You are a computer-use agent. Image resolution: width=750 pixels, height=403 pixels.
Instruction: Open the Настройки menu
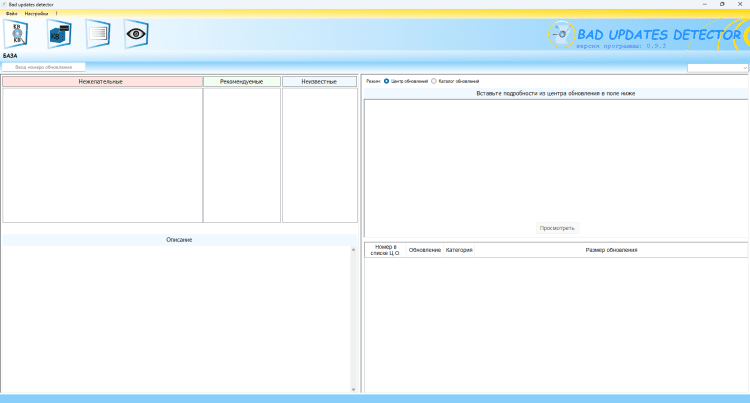point(36,14)
